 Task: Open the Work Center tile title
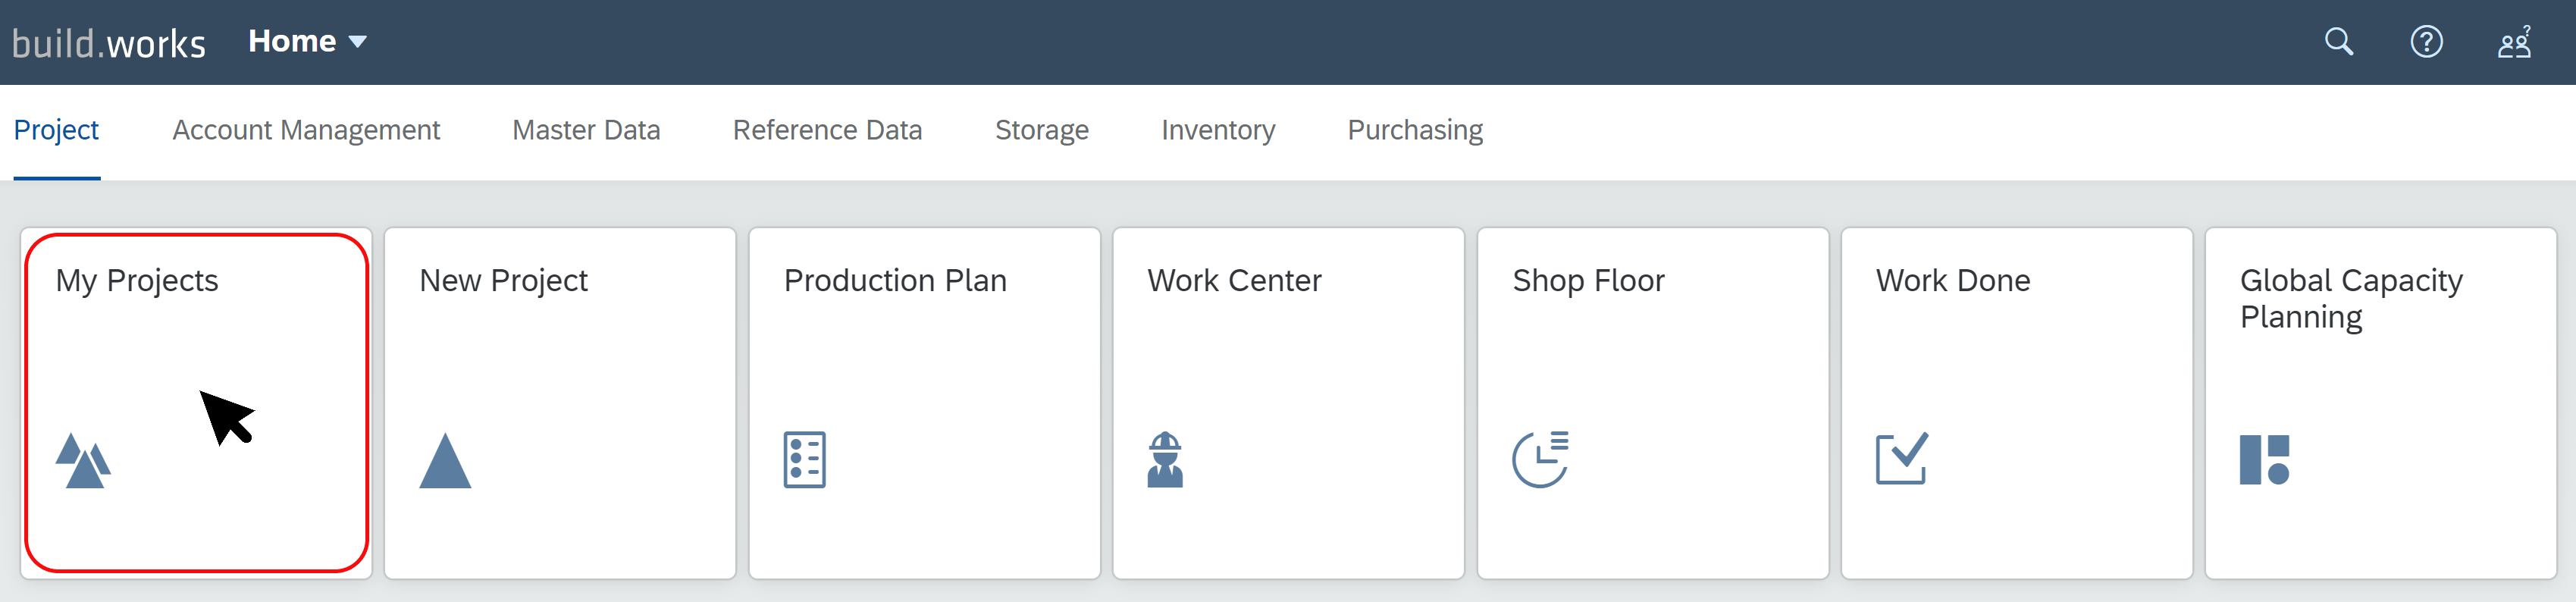point(1234,280)
